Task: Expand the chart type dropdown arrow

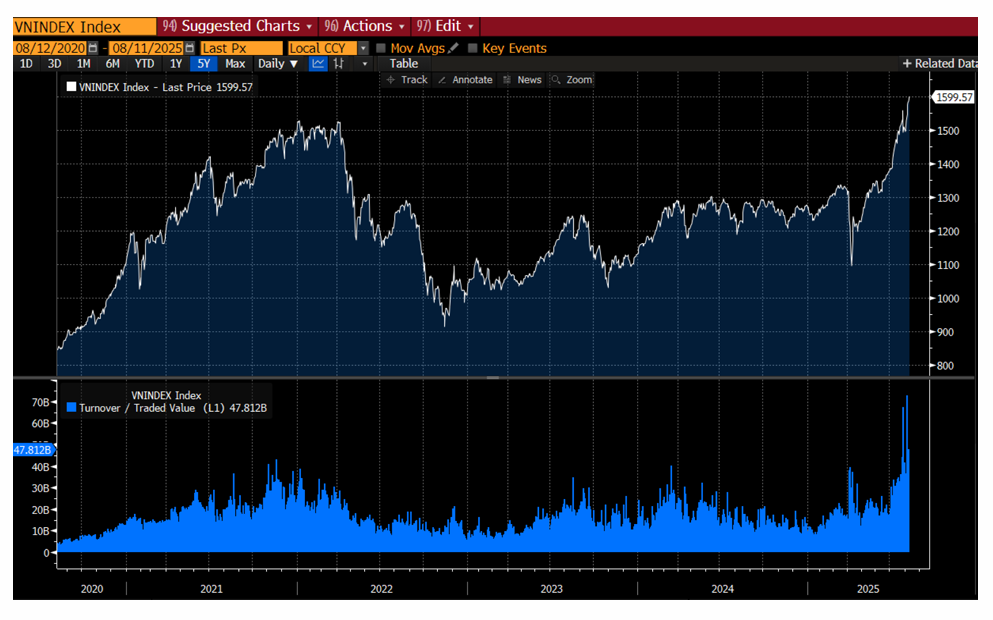Action: click(365, 64)
